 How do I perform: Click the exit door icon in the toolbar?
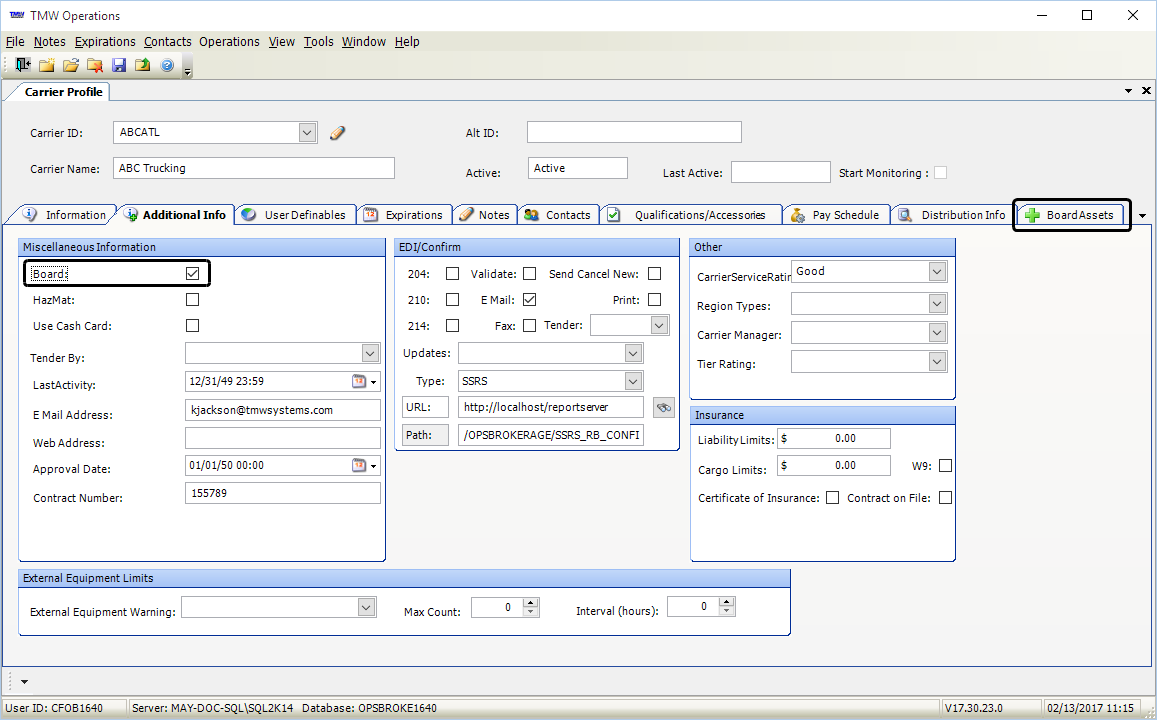[x=22, y=64]
